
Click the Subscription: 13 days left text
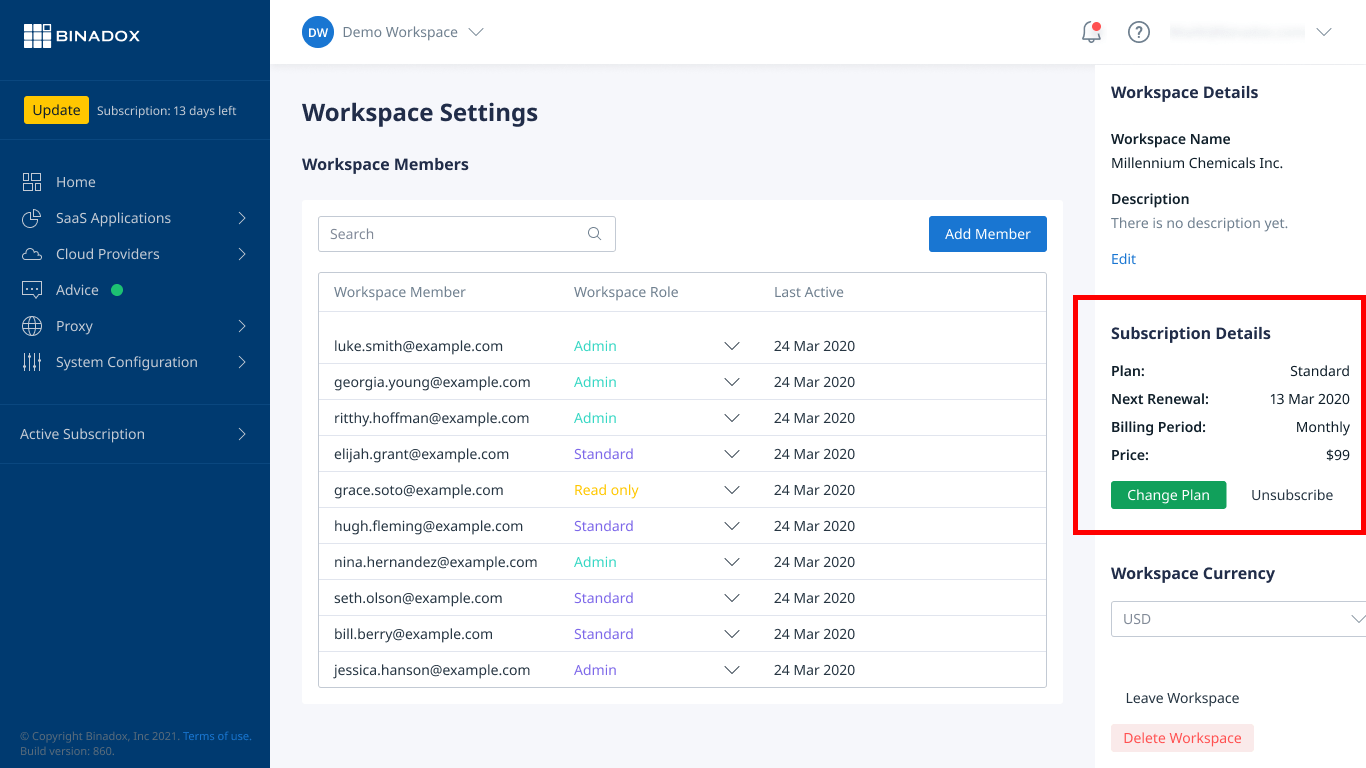click(x=166, y=111)
